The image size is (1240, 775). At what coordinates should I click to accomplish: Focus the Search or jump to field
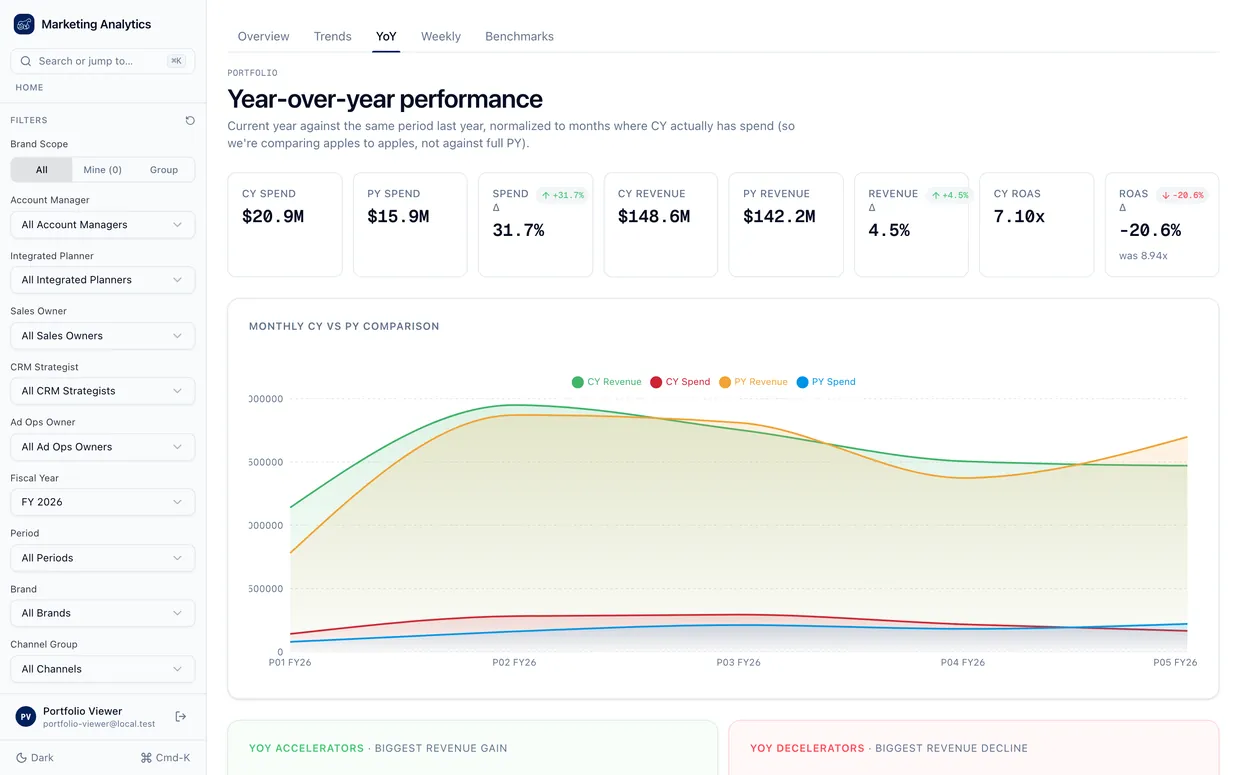(103, 61)
